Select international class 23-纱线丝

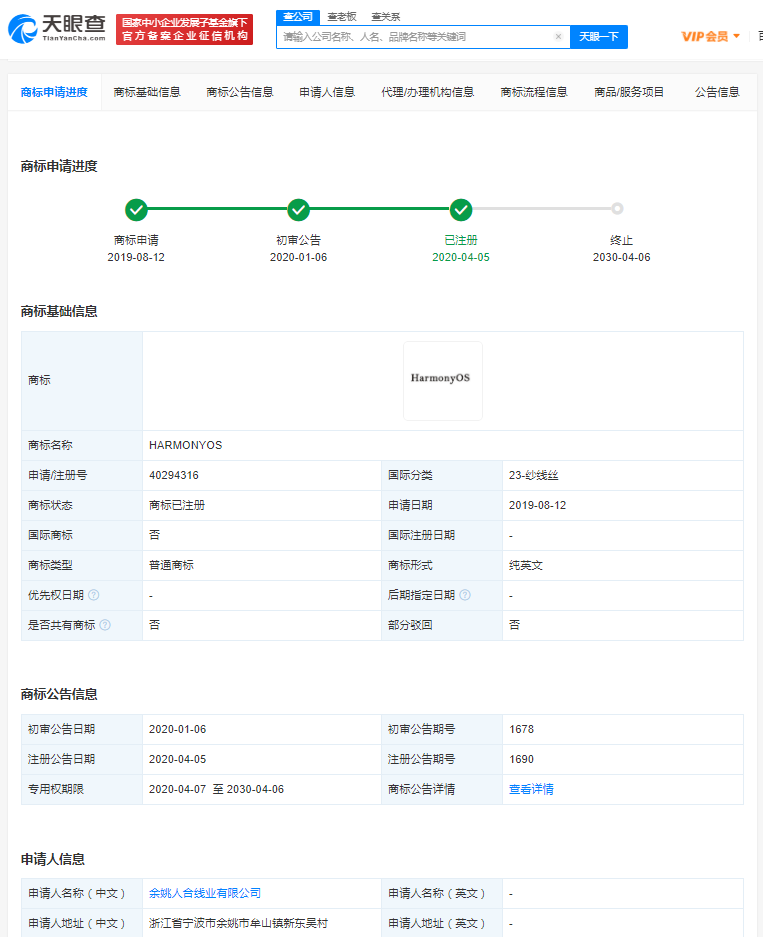pyautogui.click(x=534, y=475)
